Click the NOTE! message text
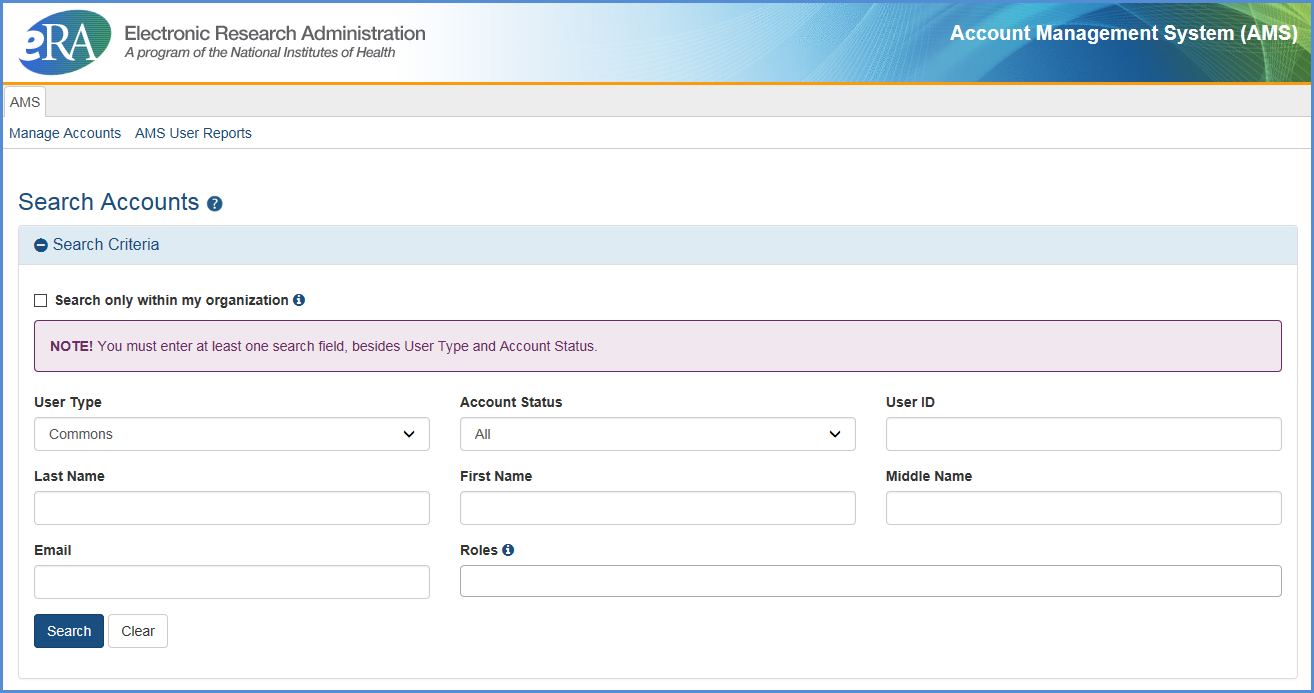This screenshot has width=1314, height=693. [x=323, y=346]
